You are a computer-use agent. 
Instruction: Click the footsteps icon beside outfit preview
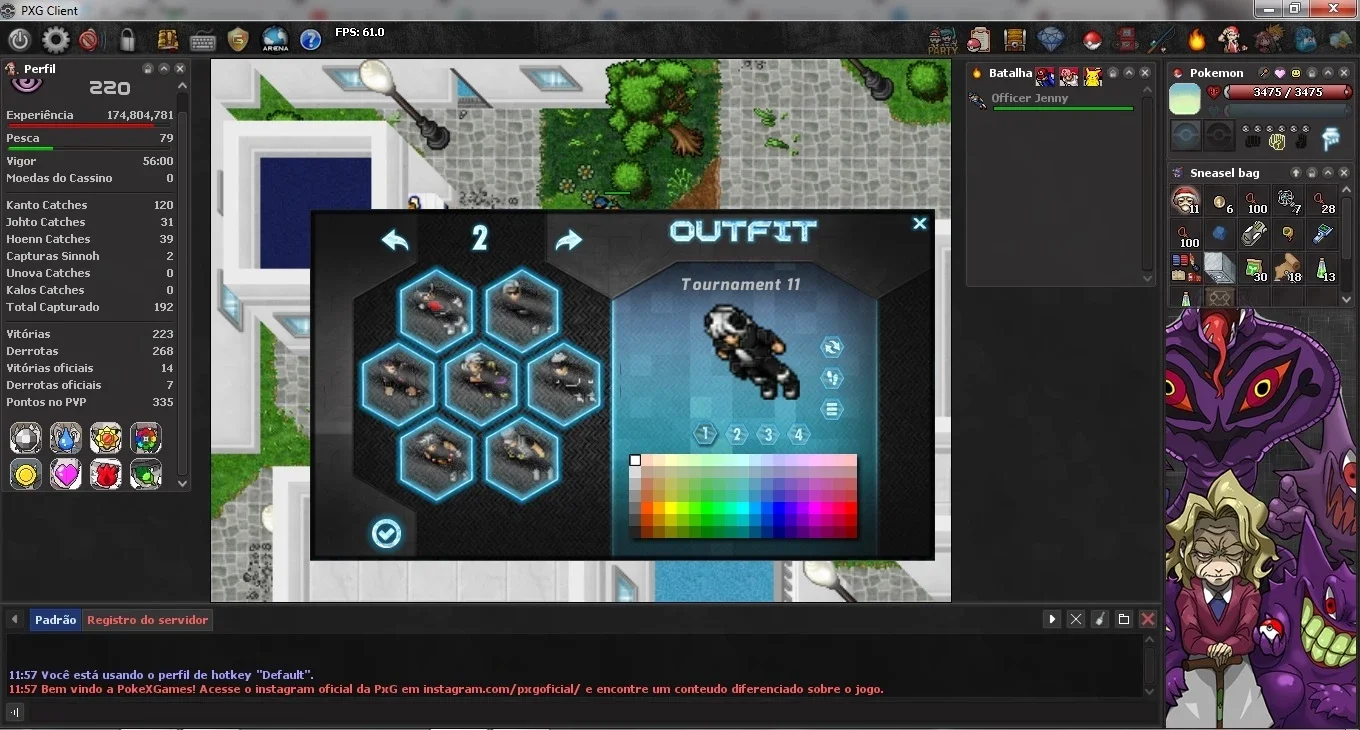(832, 378)
